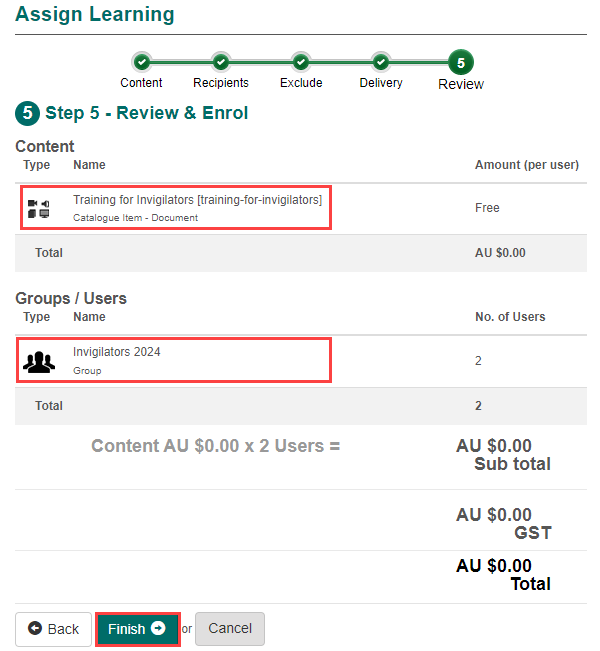Cancel the Assign Learning wizard
The height and width of the screenshot is (651, 600).
(x=230, y=629)
